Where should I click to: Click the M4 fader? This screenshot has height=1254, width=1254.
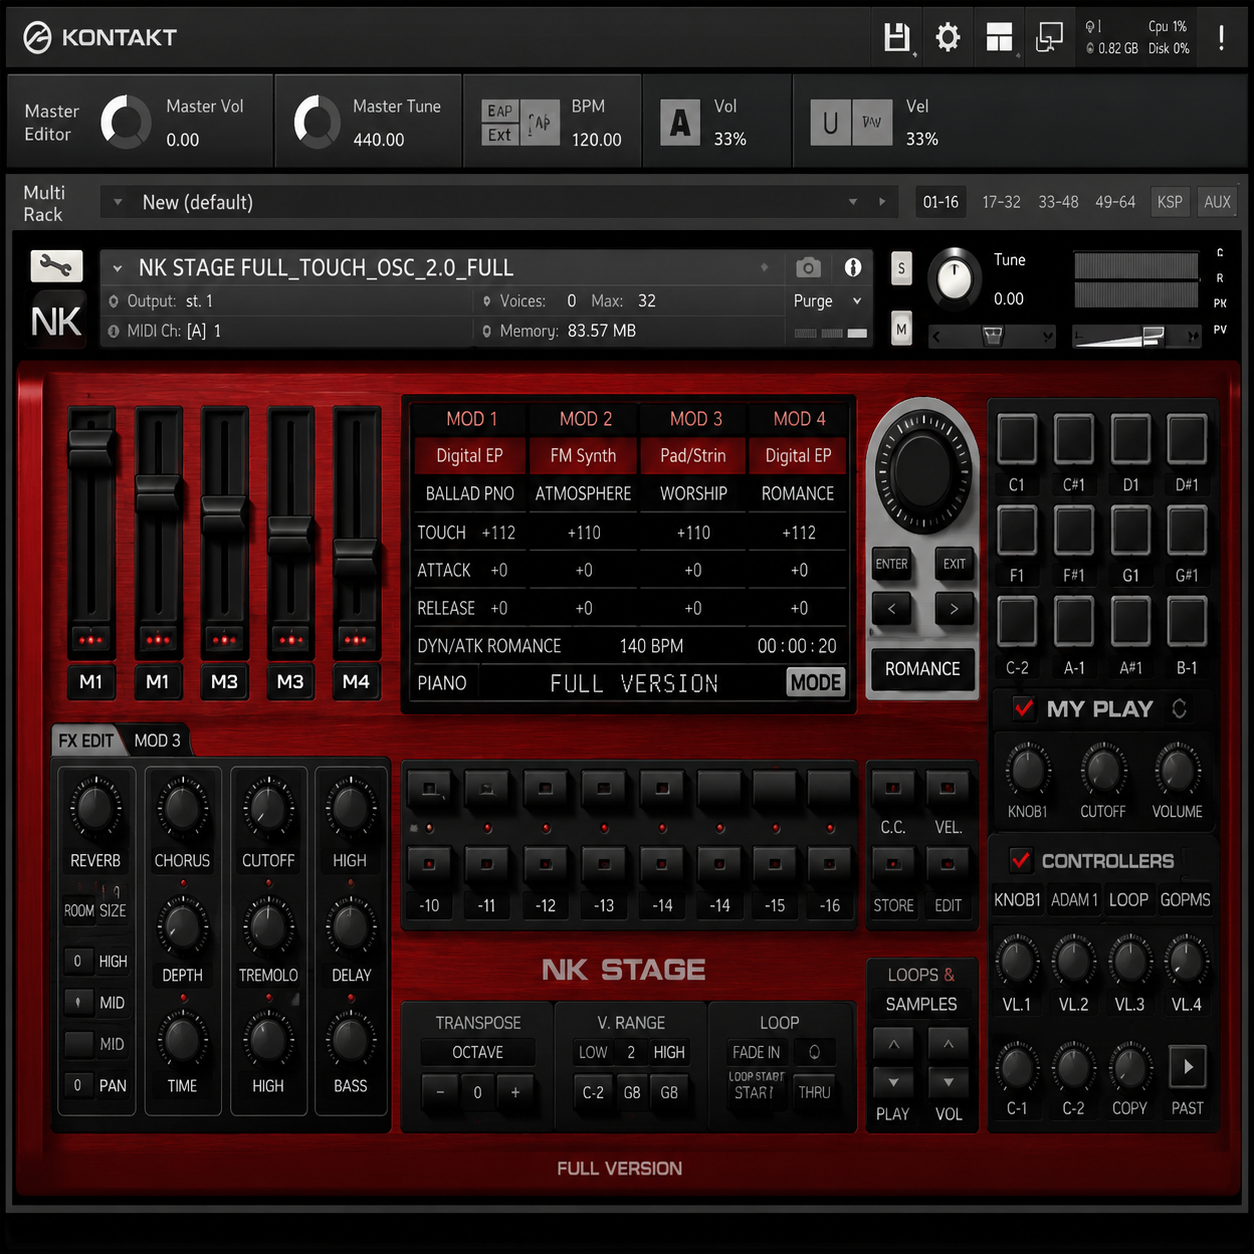tap(356, 557)
